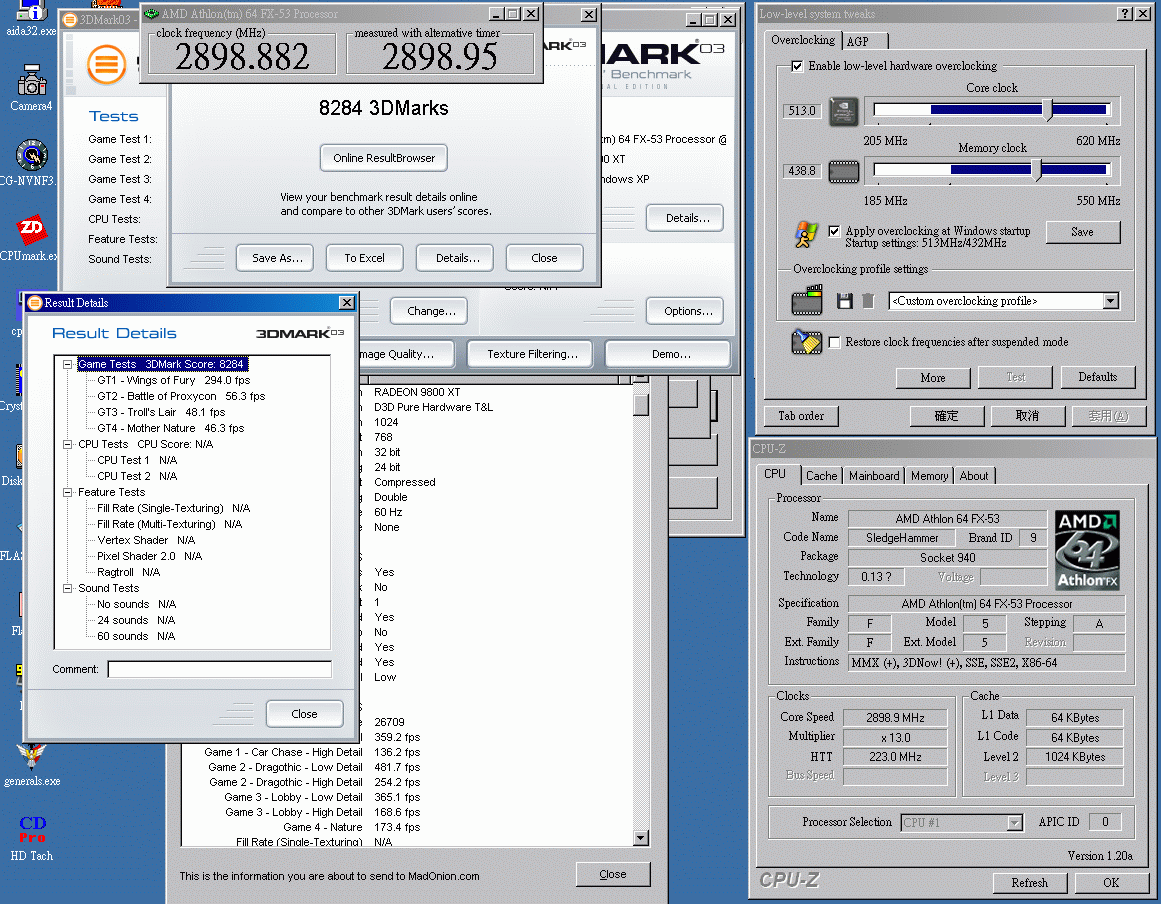
Task: Click core clock 513.0 value field
Action: [802, 111]
